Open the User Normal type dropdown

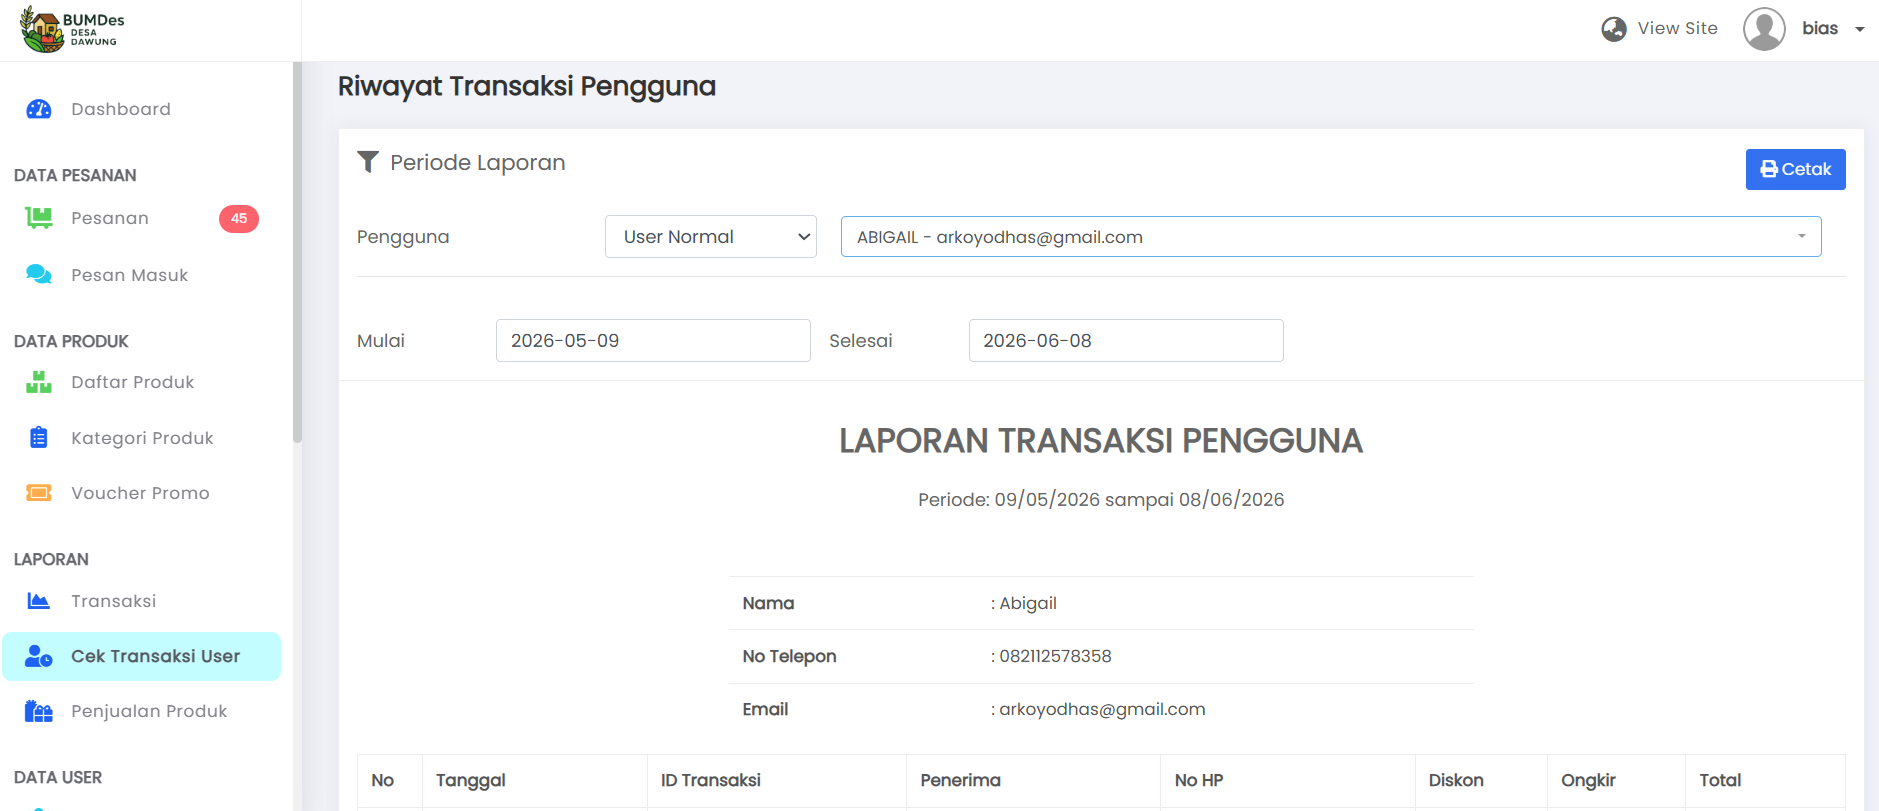(x=711, y=237)
